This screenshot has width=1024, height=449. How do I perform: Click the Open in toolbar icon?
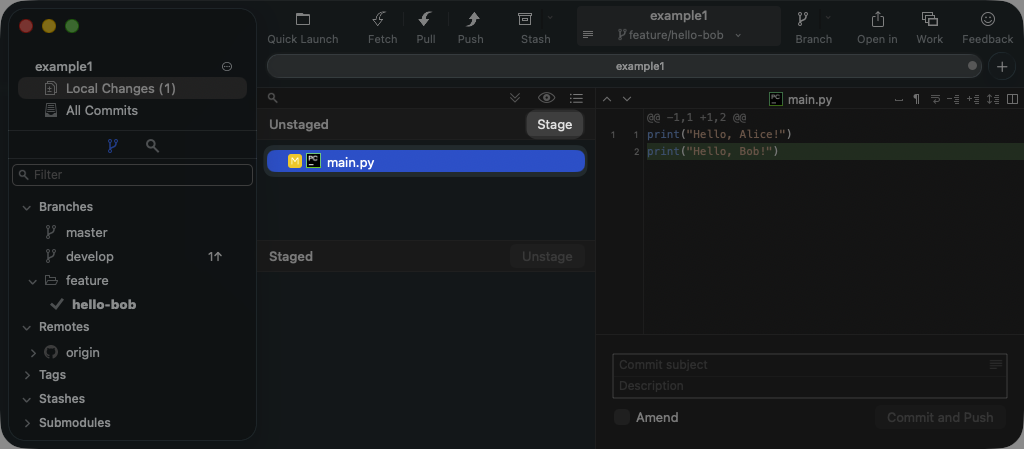point(877,20)
